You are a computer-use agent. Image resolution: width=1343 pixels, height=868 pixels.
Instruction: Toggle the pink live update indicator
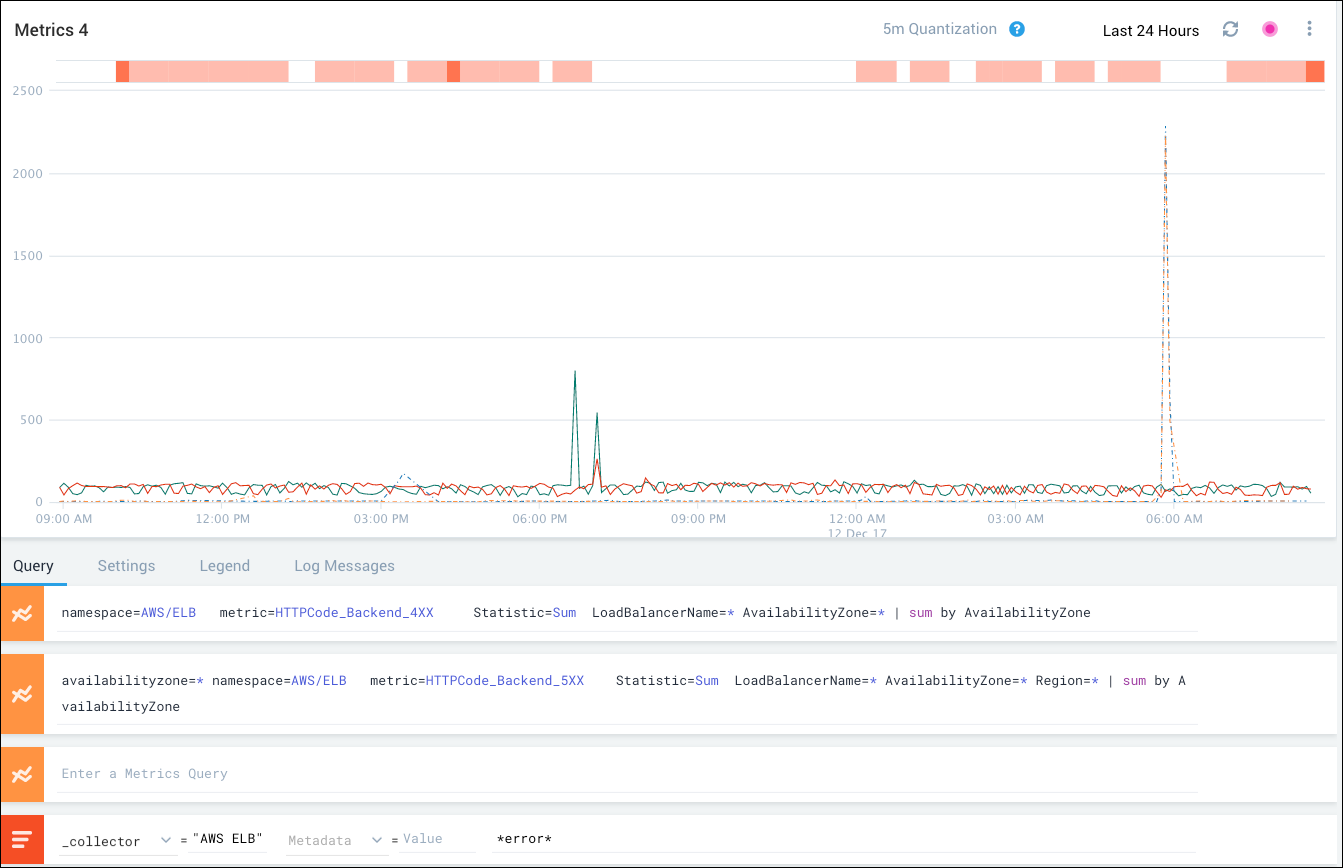coord(1269,29)
